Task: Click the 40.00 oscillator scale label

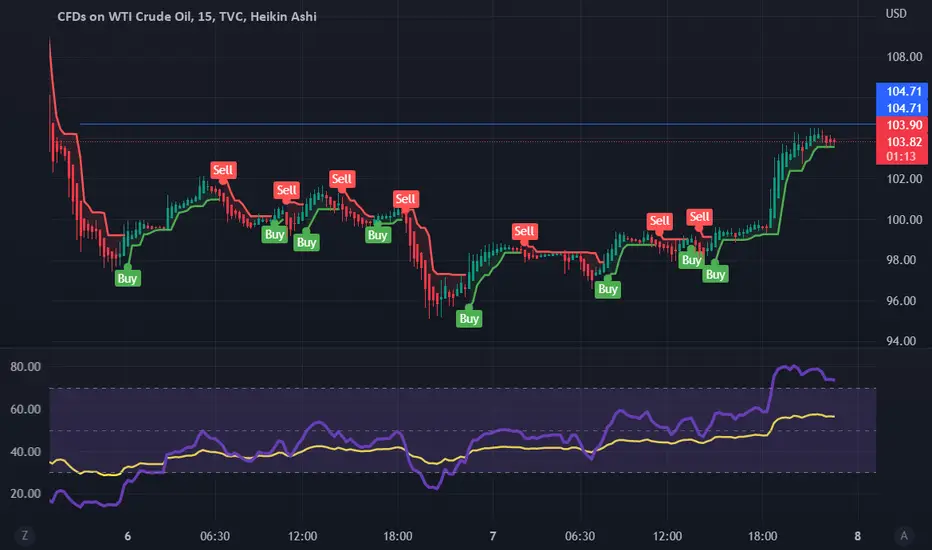Action: (26, 451)
